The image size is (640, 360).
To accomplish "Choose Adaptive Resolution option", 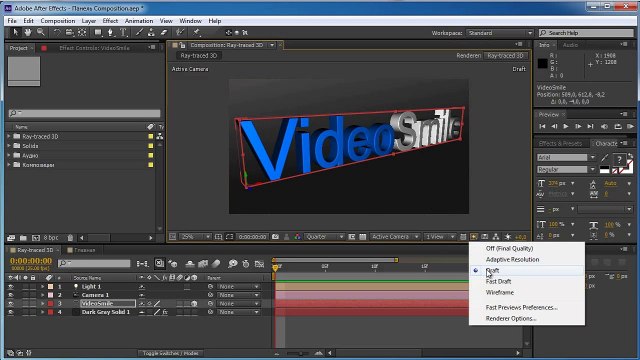I will tap(512, 260).
